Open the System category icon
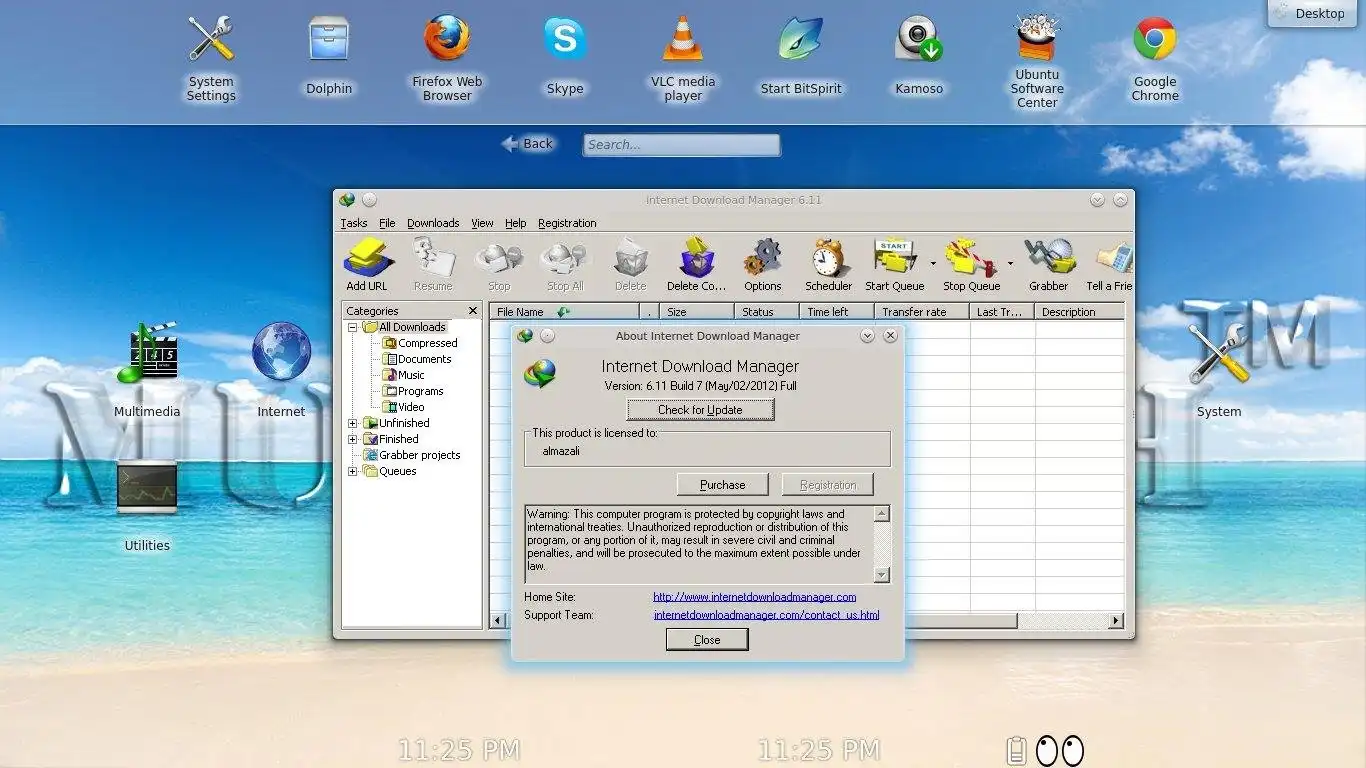Image resolution: width=1366 pixels, height=768 pixels. 1219,354
